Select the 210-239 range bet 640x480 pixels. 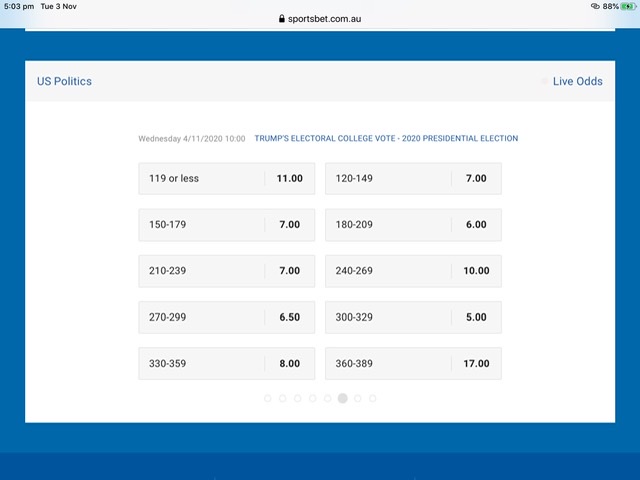(x=226, y=271)
